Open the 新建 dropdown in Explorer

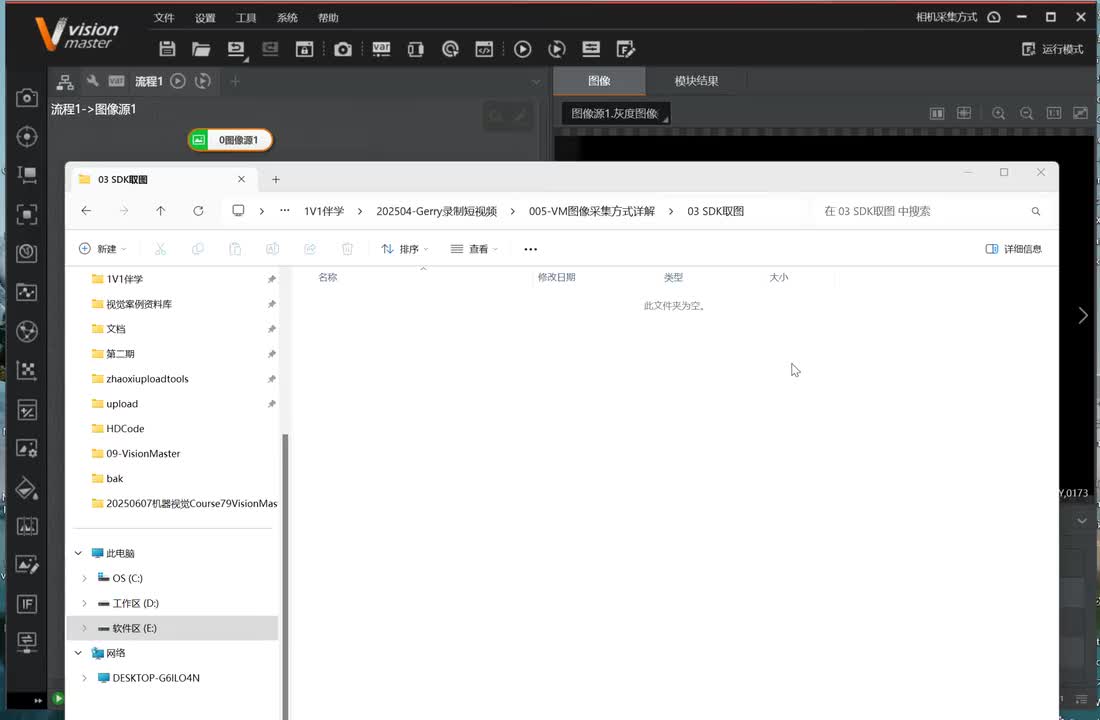[103, 249]
